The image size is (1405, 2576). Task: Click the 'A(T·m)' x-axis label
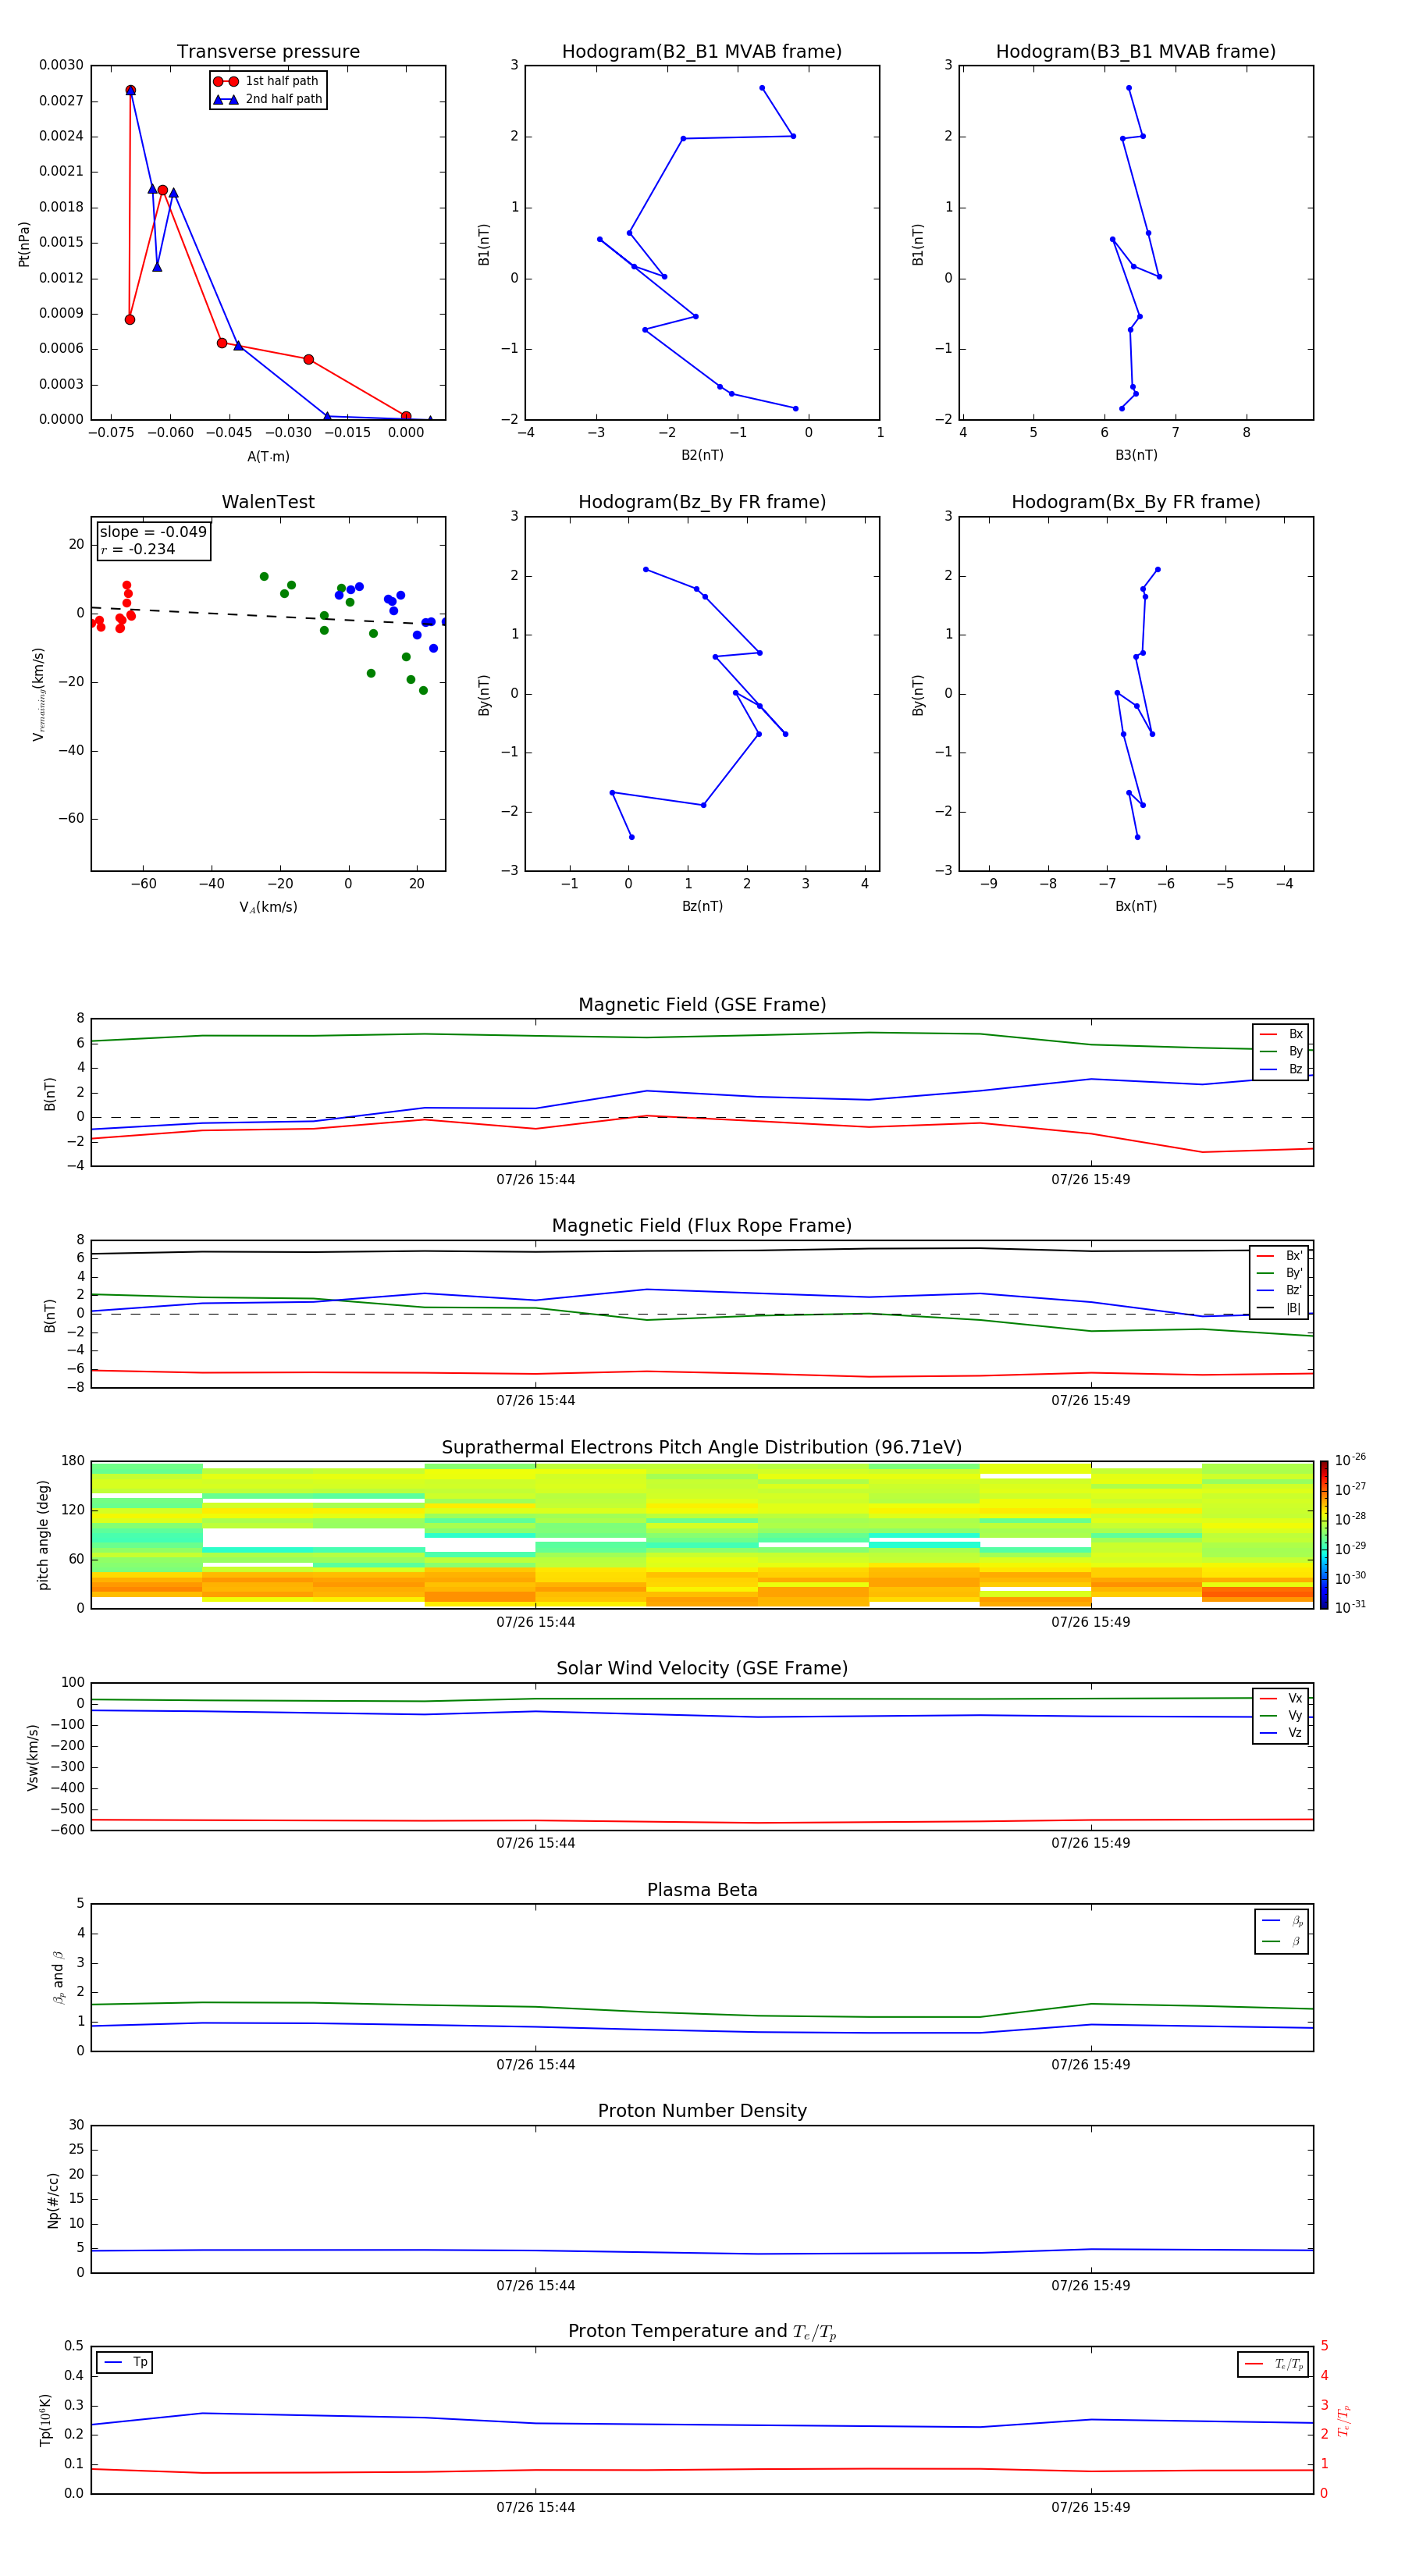click(268, 457)
